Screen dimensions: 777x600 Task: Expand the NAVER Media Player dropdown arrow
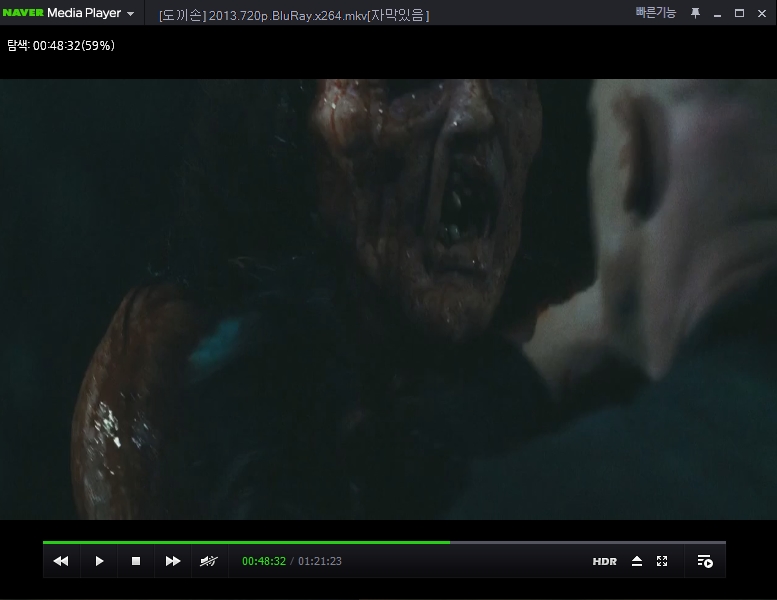pos(130,14)
